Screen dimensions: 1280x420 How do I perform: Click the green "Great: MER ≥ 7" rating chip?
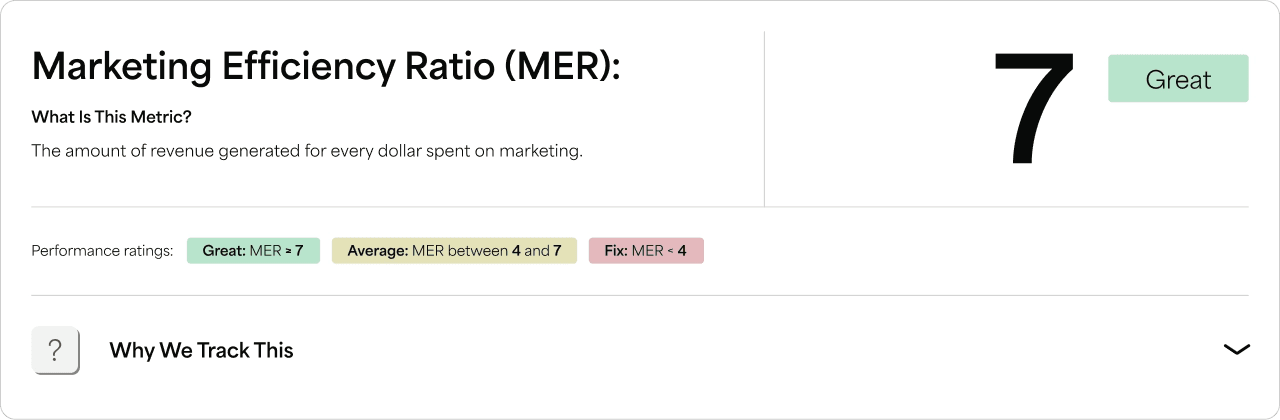(x=253, y=251)
